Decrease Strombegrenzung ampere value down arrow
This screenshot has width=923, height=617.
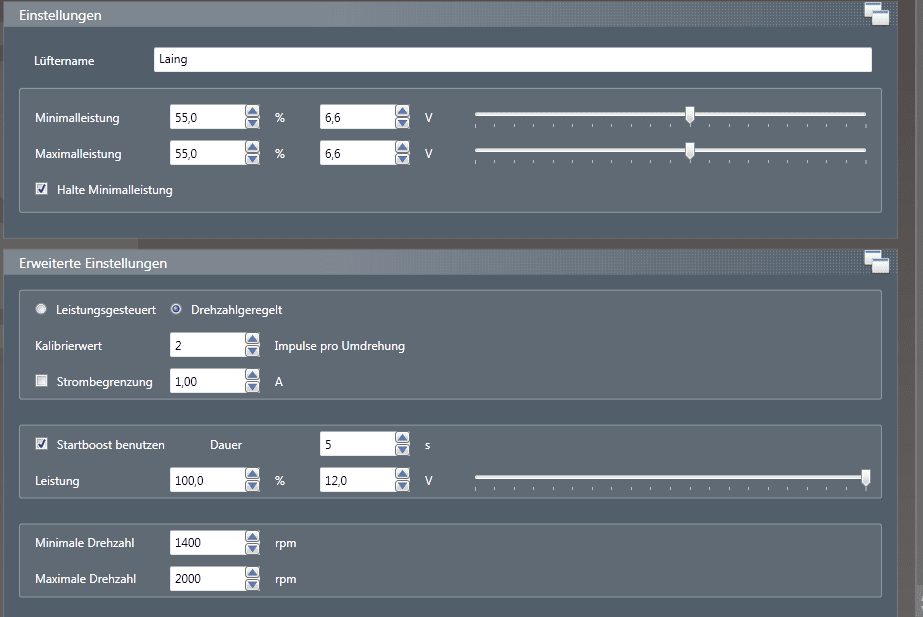[x=252, y=387]
